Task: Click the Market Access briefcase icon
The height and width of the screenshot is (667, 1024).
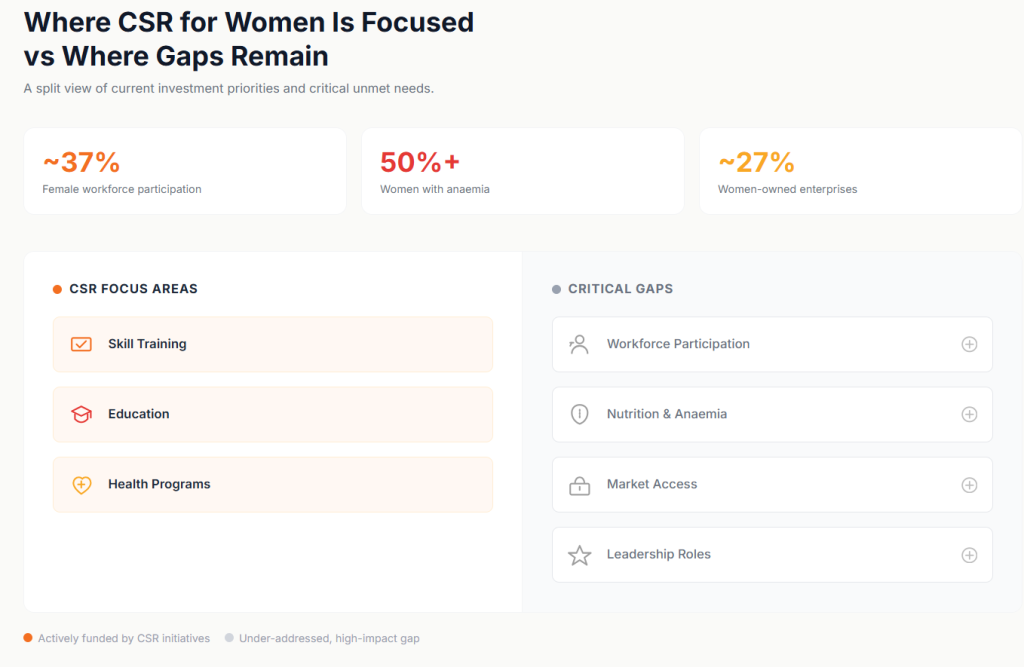Action: coord(579,485)
